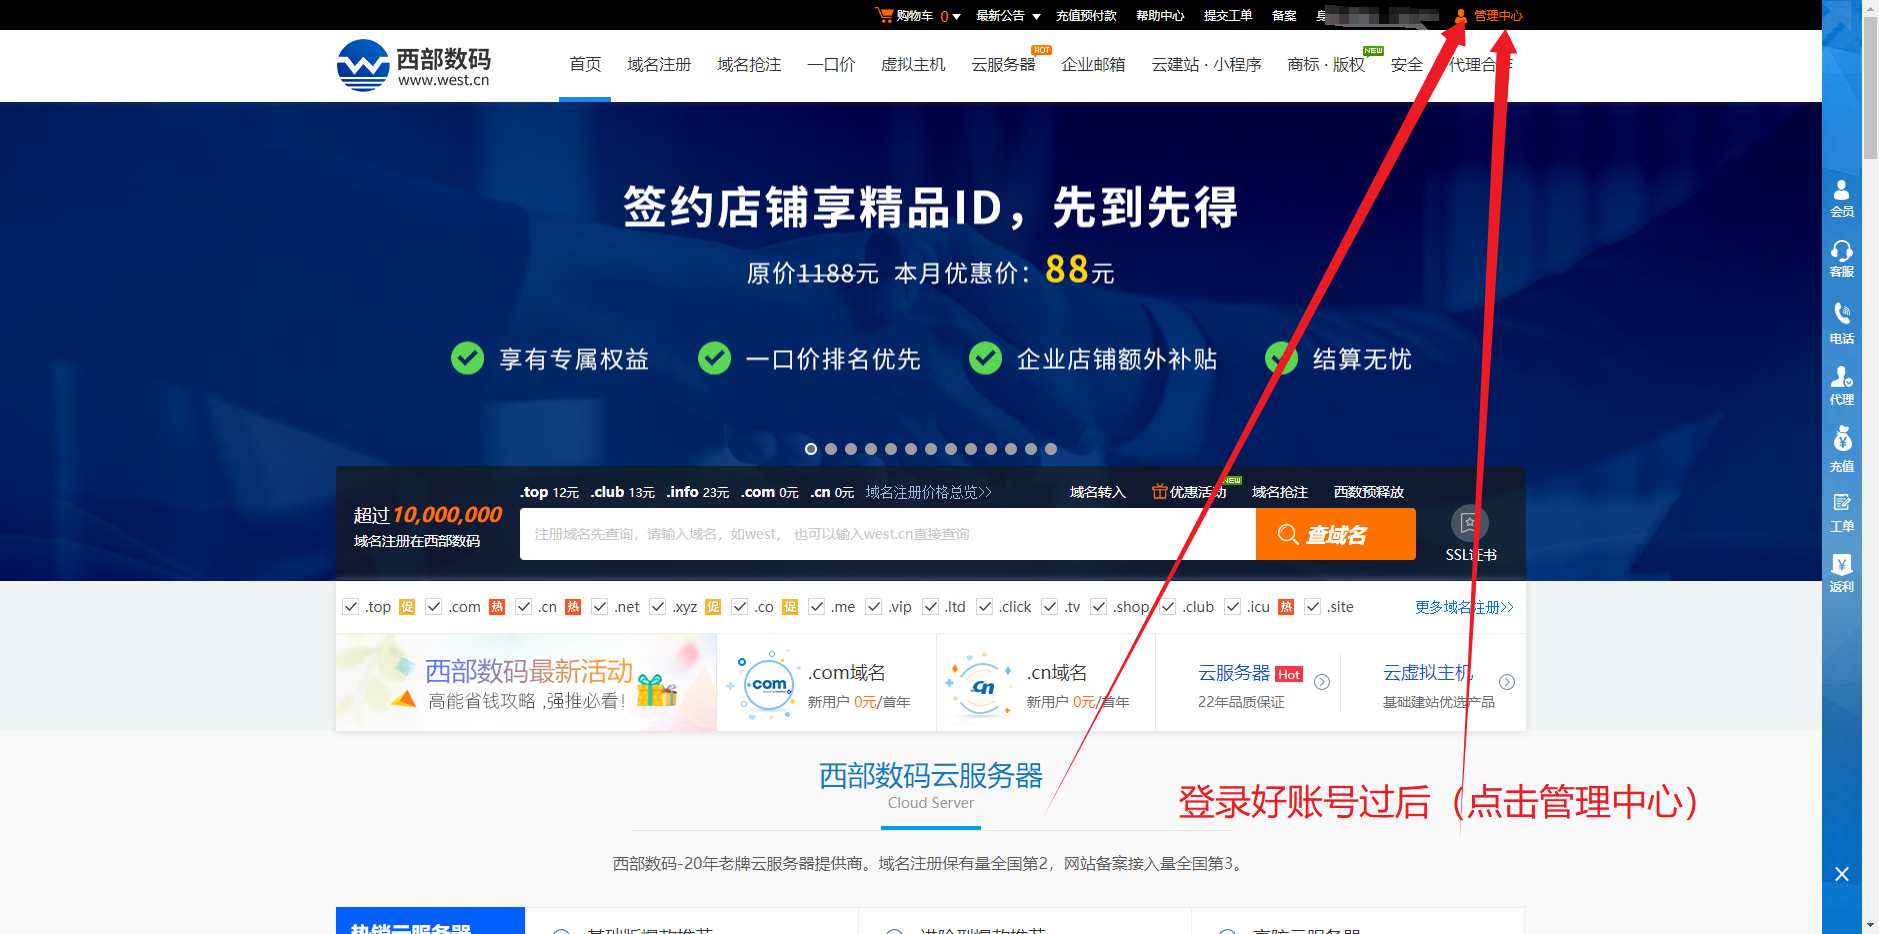Click the user avatar icon beside 管理中心
This screenshot has height=934, width=1879.
point(1460,15)
